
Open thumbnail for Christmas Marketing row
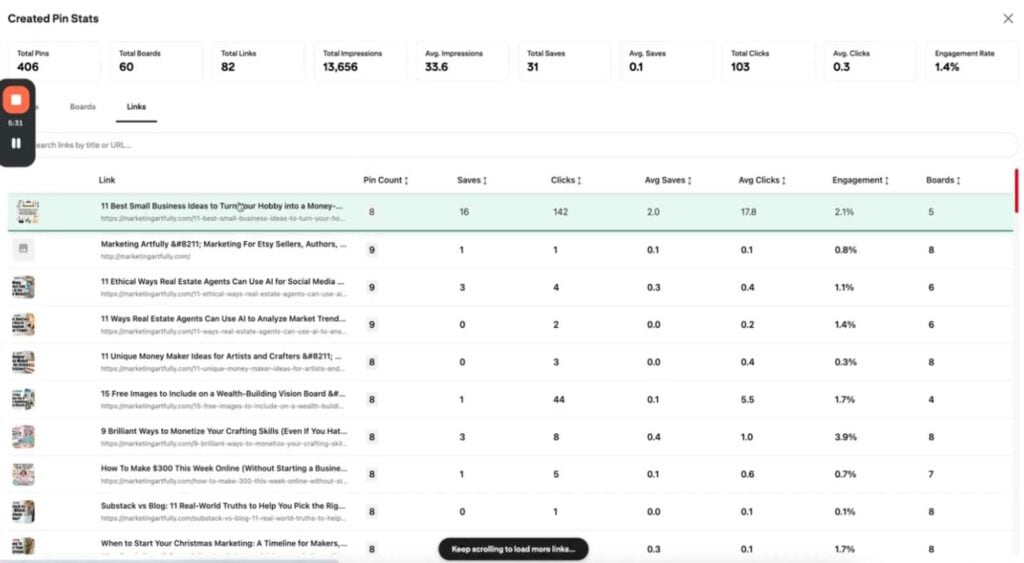point(24,547)
